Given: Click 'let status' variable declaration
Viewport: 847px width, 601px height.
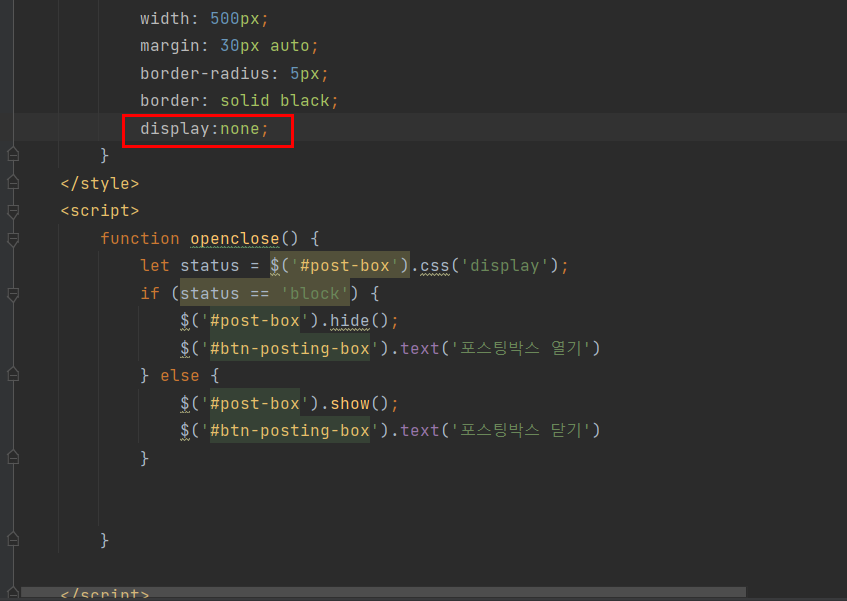Looking at the screenshot, I should click(189, 266).
